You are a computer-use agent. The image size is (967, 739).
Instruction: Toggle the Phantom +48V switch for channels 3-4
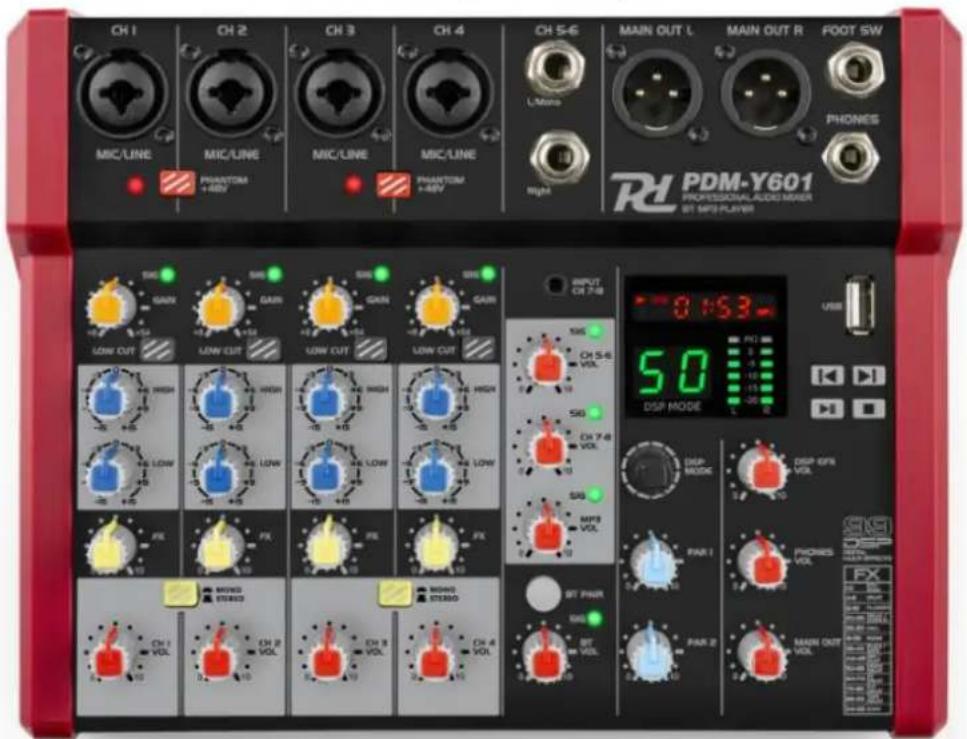click(x=393, y=184)
